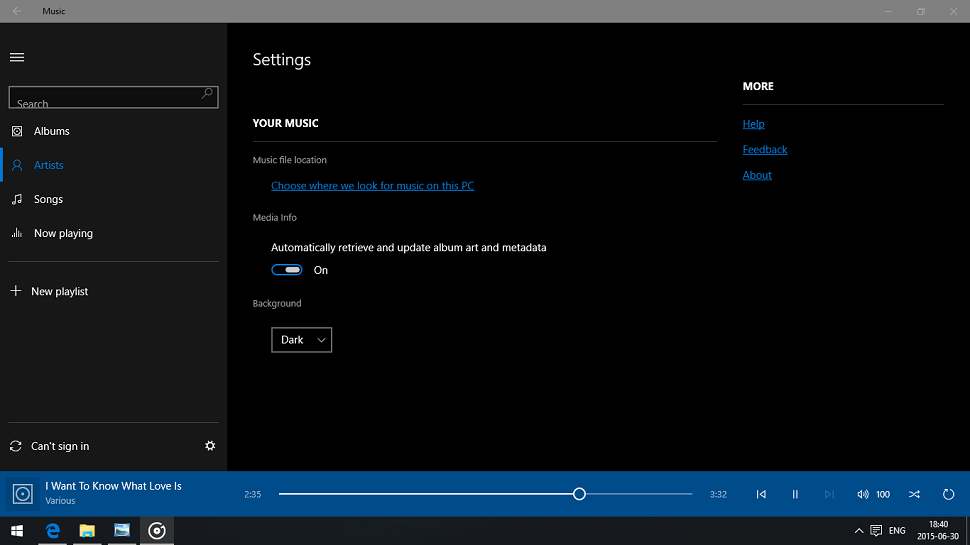
Task: Turn off automatic album art retrieval
Action: [287, 270]
